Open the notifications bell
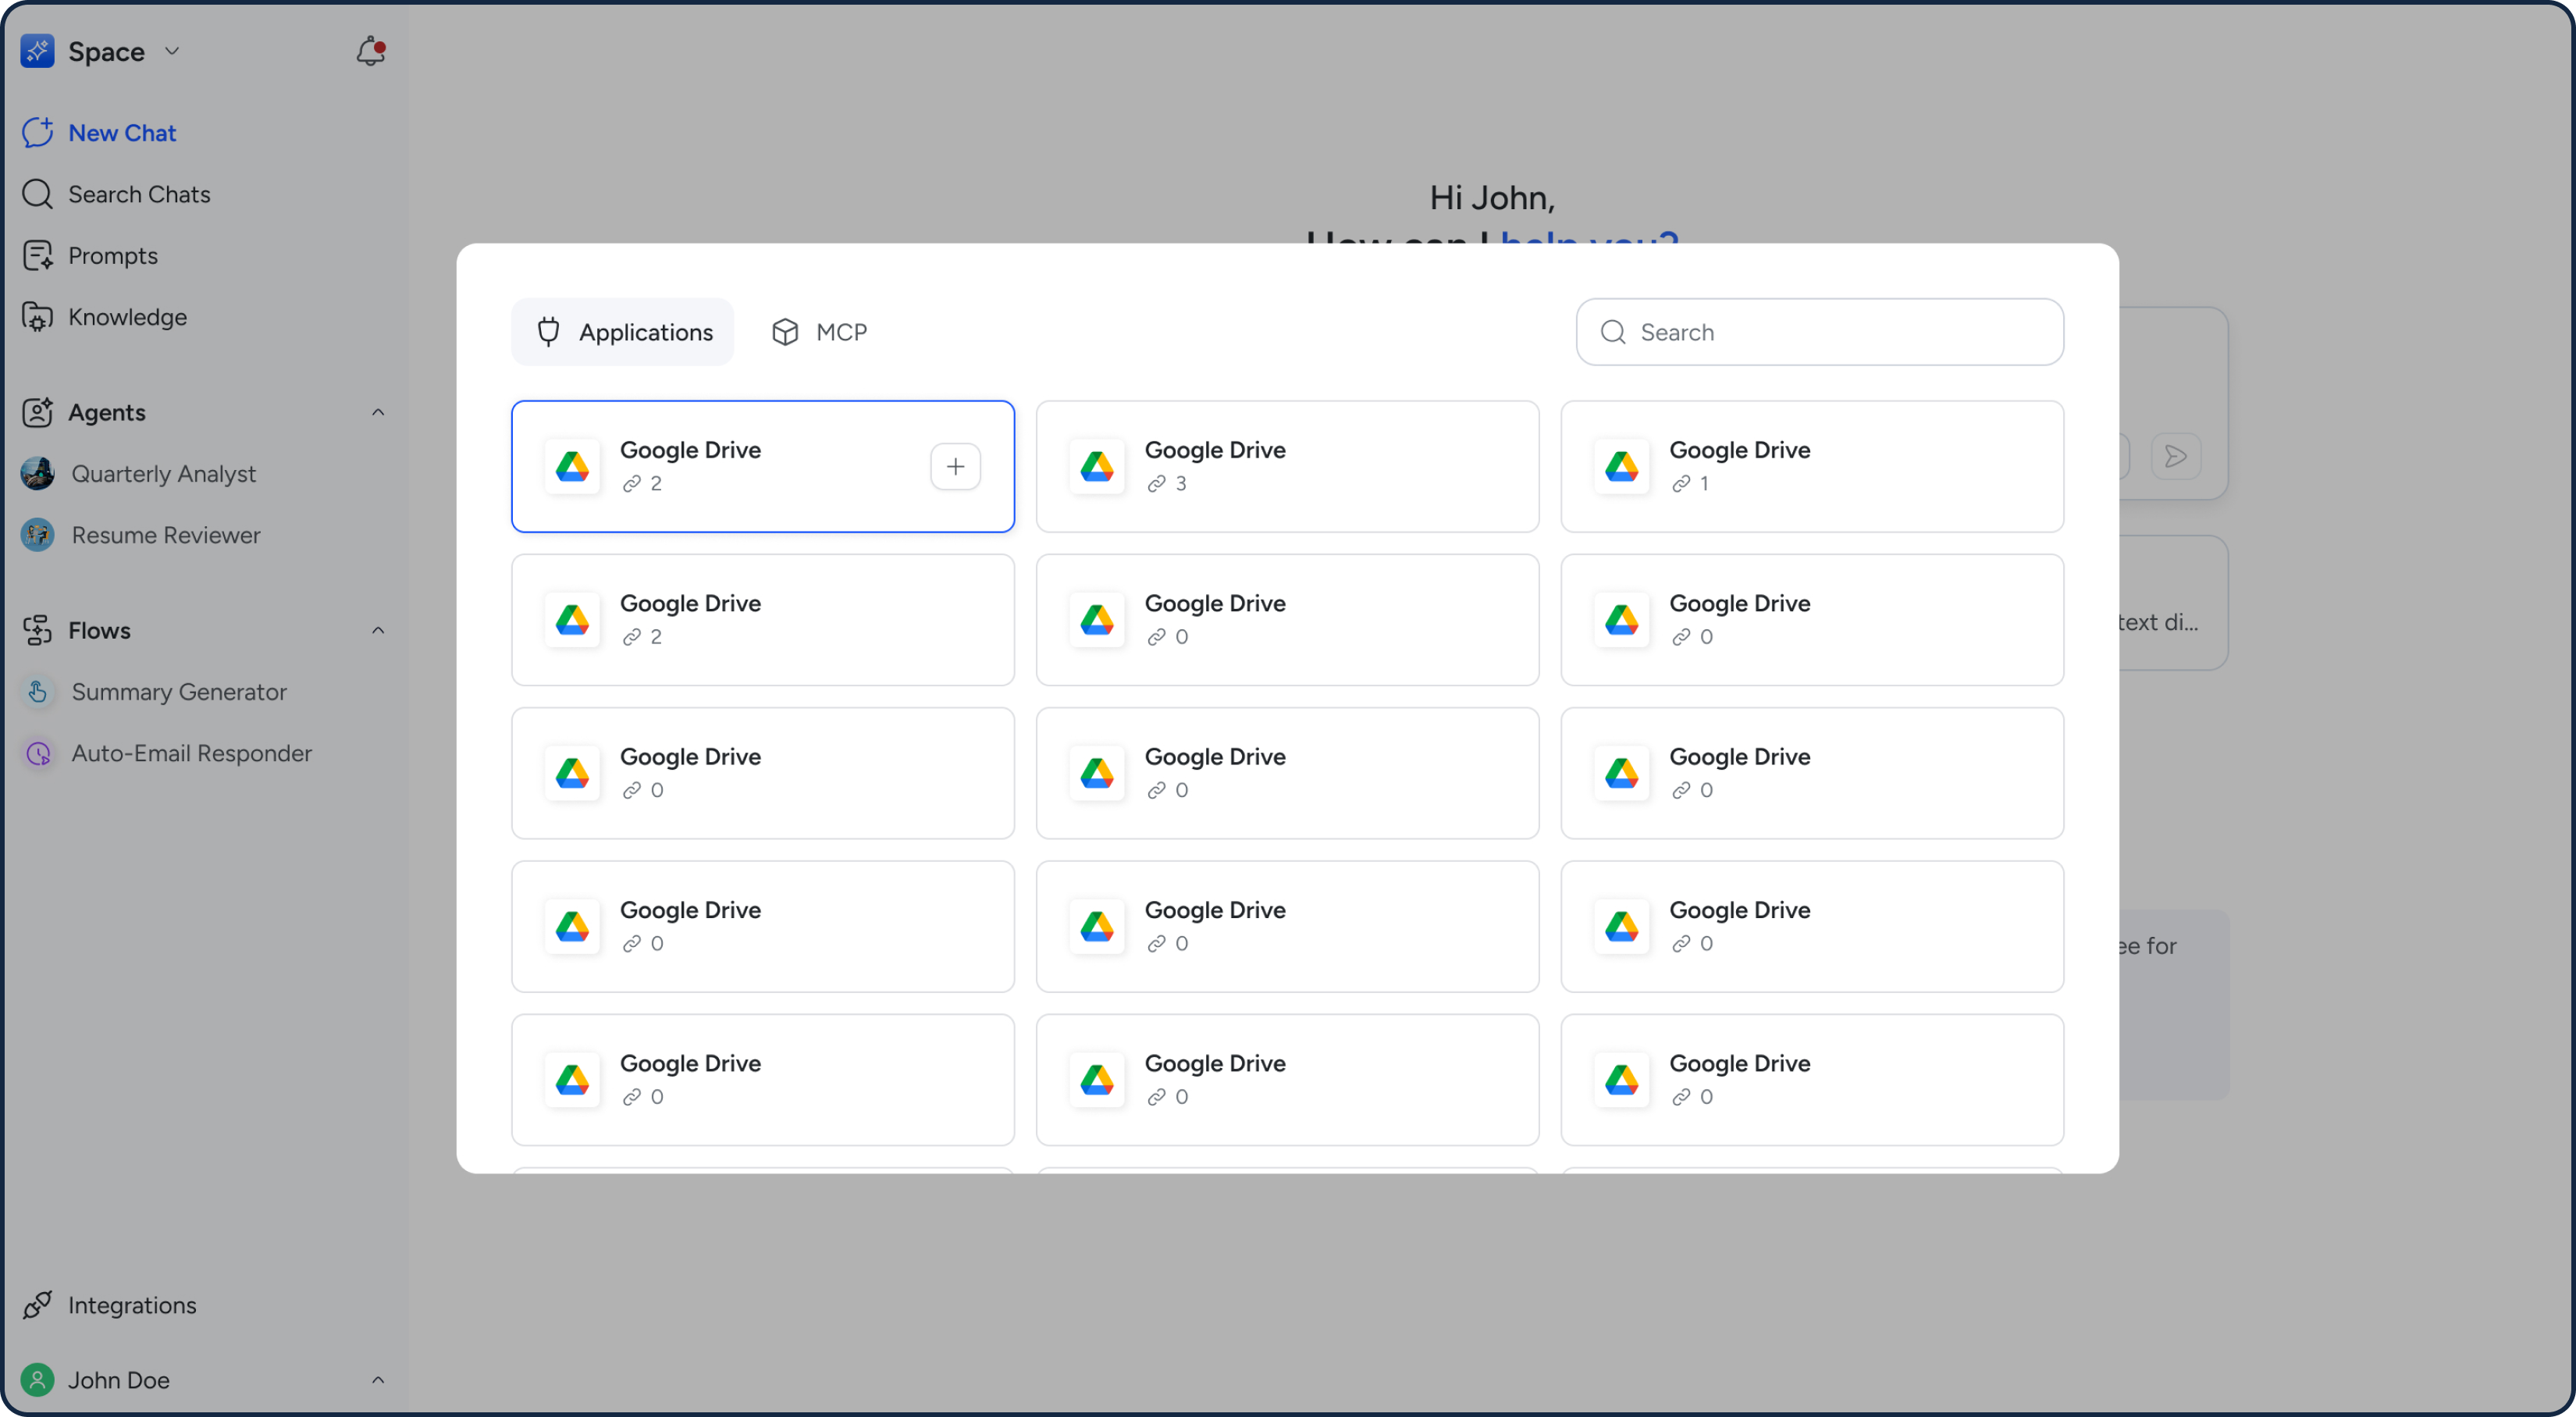 (x=370, y=51)
